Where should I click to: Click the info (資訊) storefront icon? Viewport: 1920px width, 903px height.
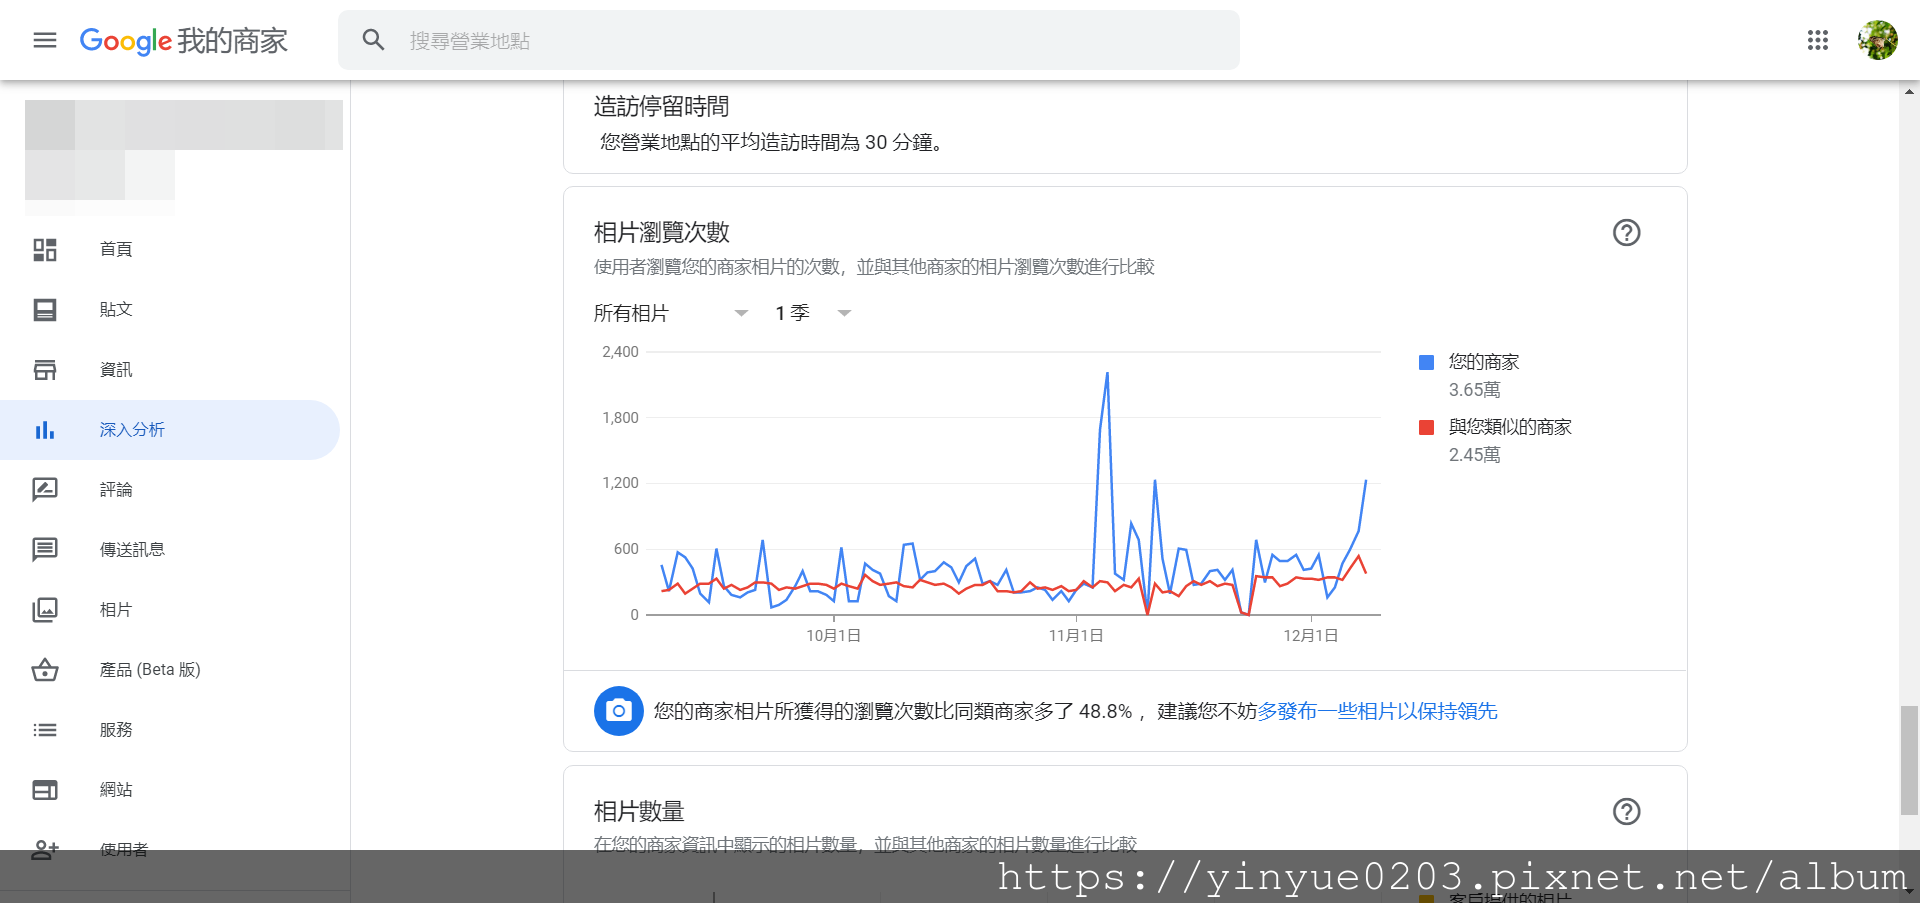click(45, 369)
